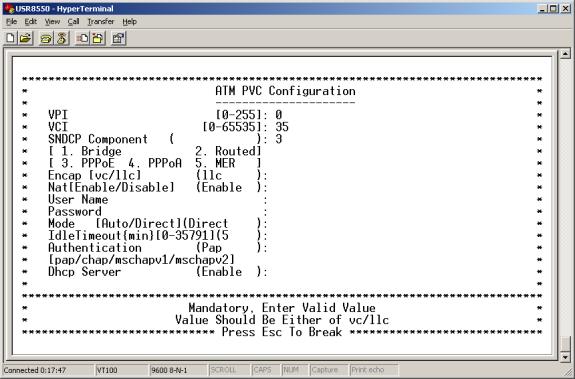The width and height of the screenshot is (575, 379).
Task: Click the vertical scrollbar thumb
Action: point(565,344)
